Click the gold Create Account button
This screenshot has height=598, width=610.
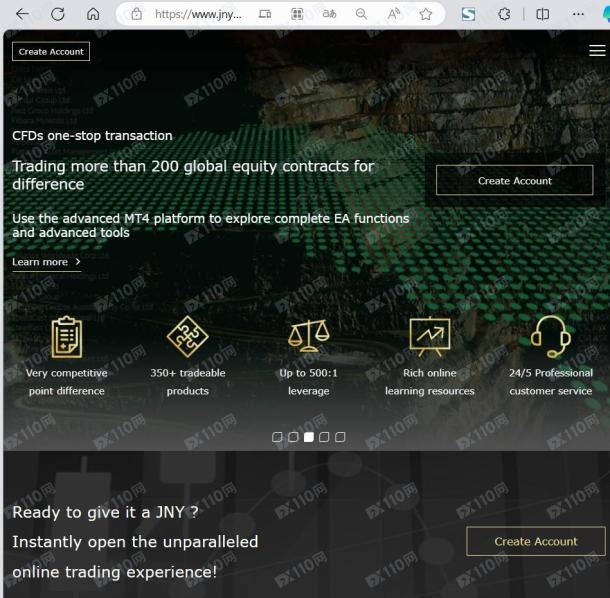(536, 541)
